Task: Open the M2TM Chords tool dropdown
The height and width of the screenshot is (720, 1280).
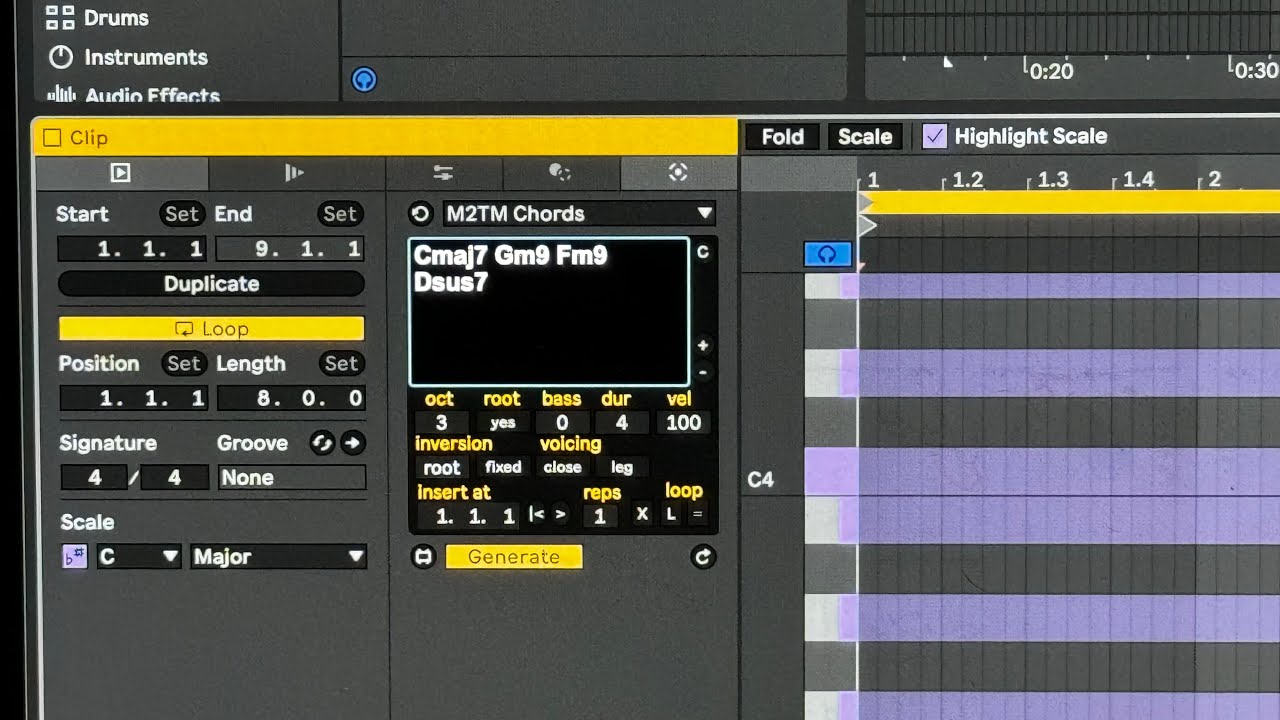Action: (579, 213)
